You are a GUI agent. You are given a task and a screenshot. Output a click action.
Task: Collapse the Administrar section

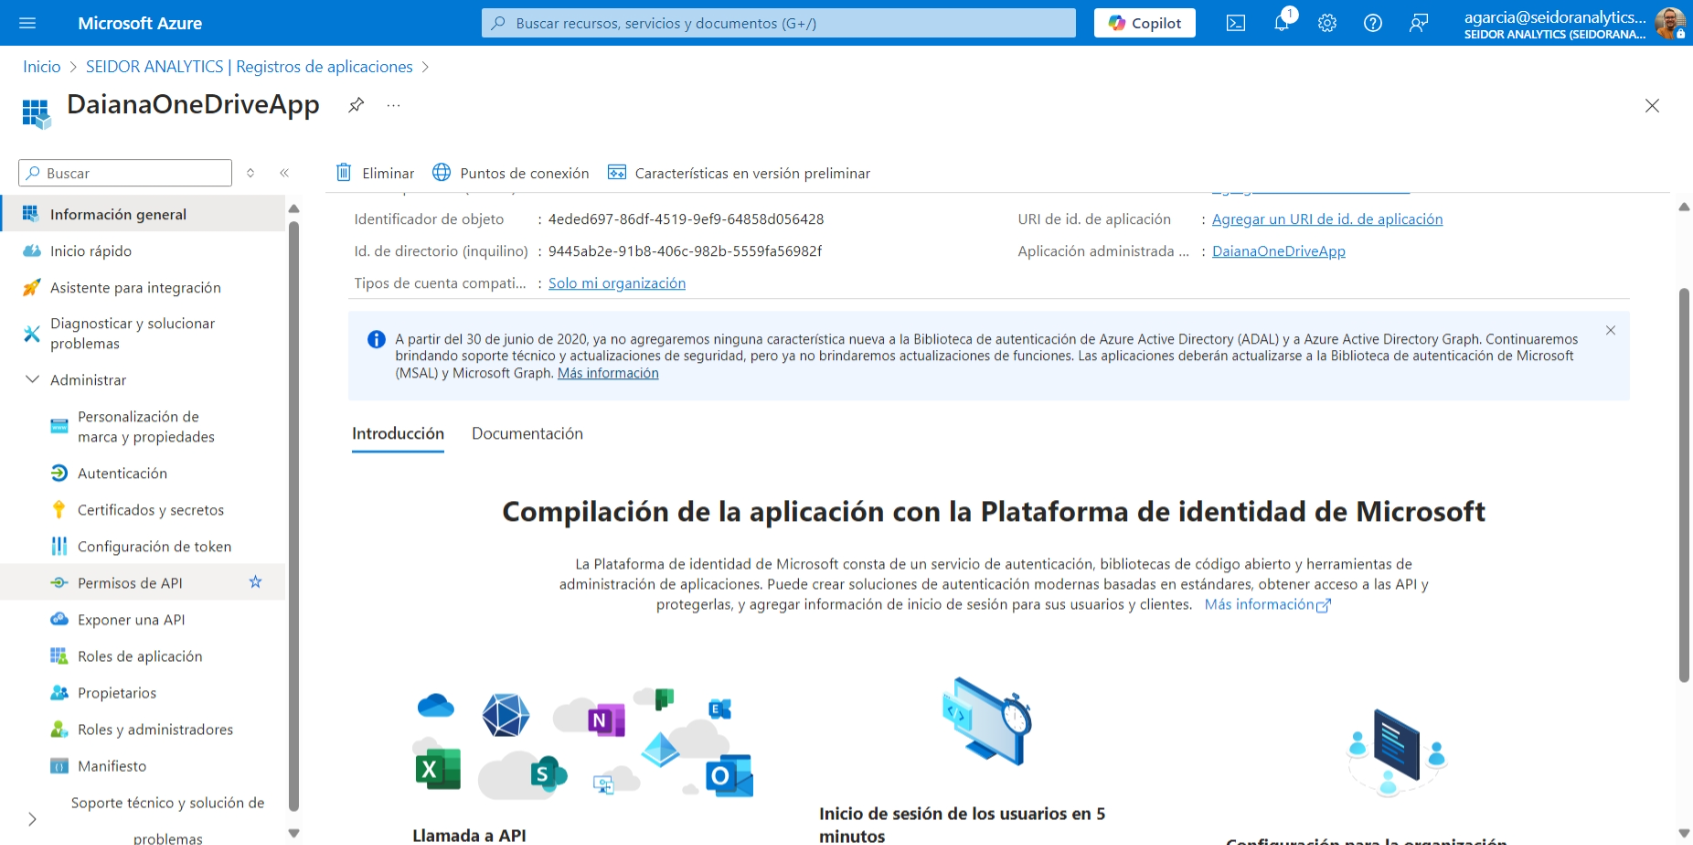click(32, 380)
